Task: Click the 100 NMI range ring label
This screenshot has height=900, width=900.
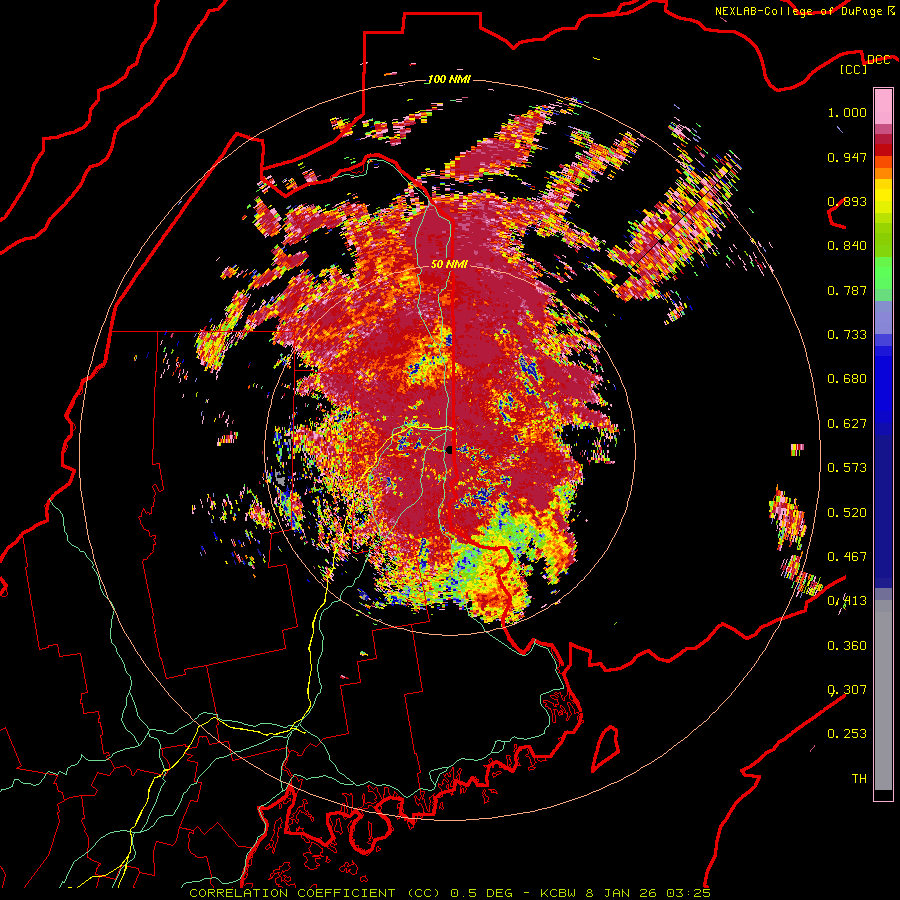Action: click(x=449, y=79)
